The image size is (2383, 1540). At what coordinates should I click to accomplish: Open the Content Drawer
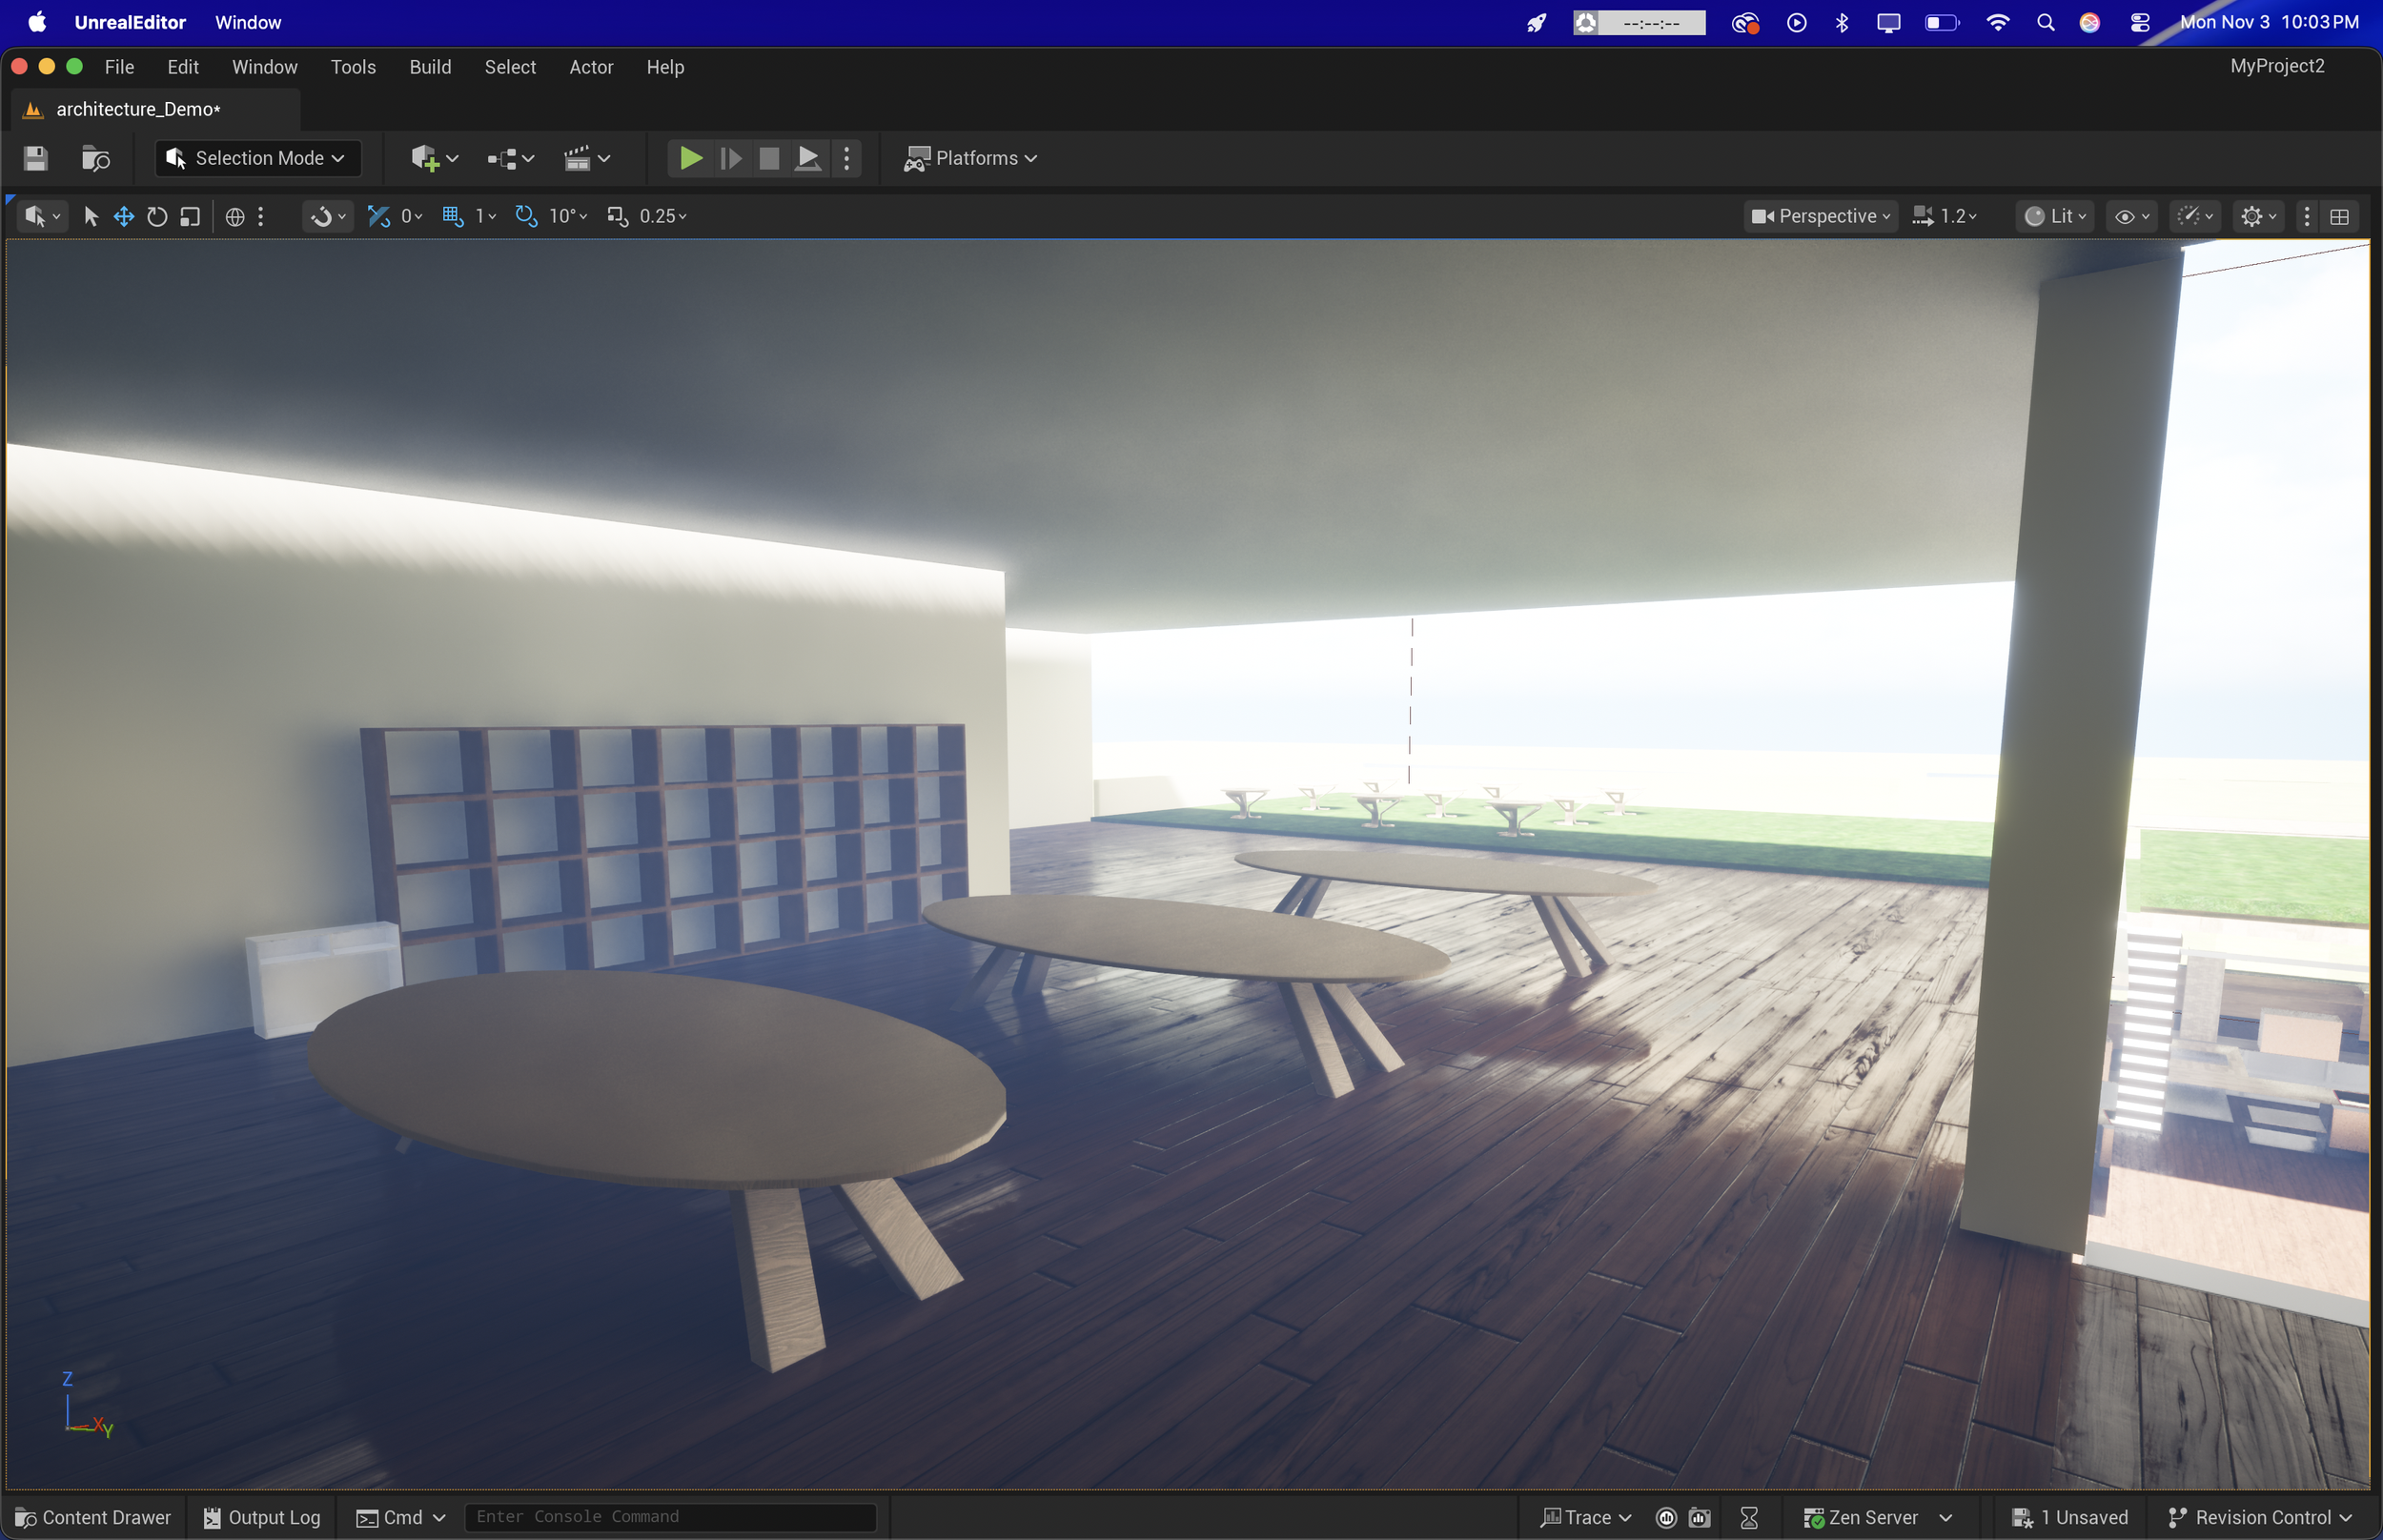pos(94,1517)
